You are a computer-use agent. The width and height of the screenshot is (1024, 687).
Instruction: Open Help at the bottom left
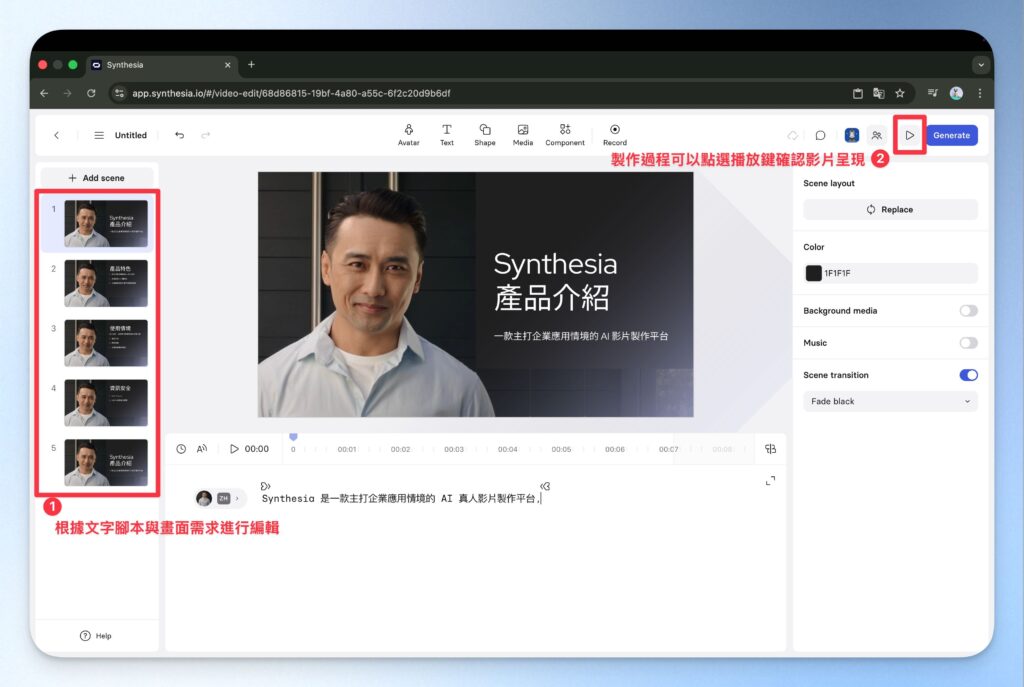coord(96,635)
